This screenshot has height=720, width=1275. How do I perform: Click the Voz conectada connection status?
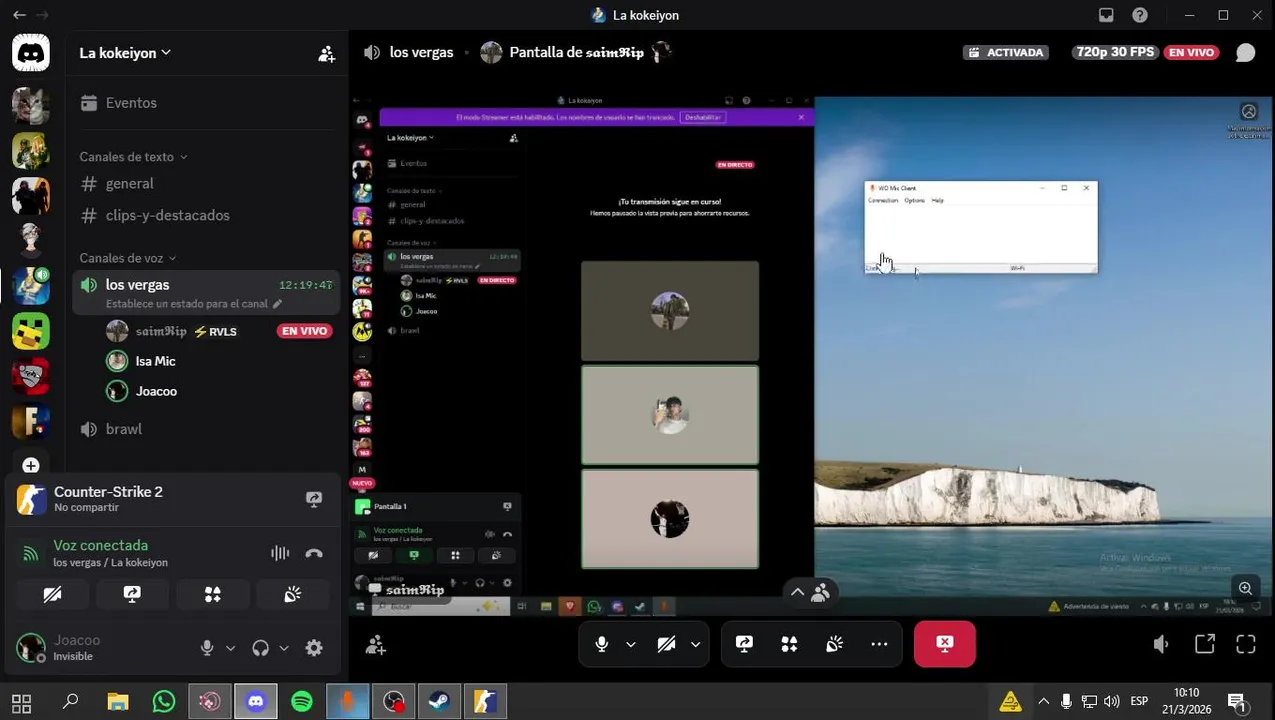coord(100,545)
